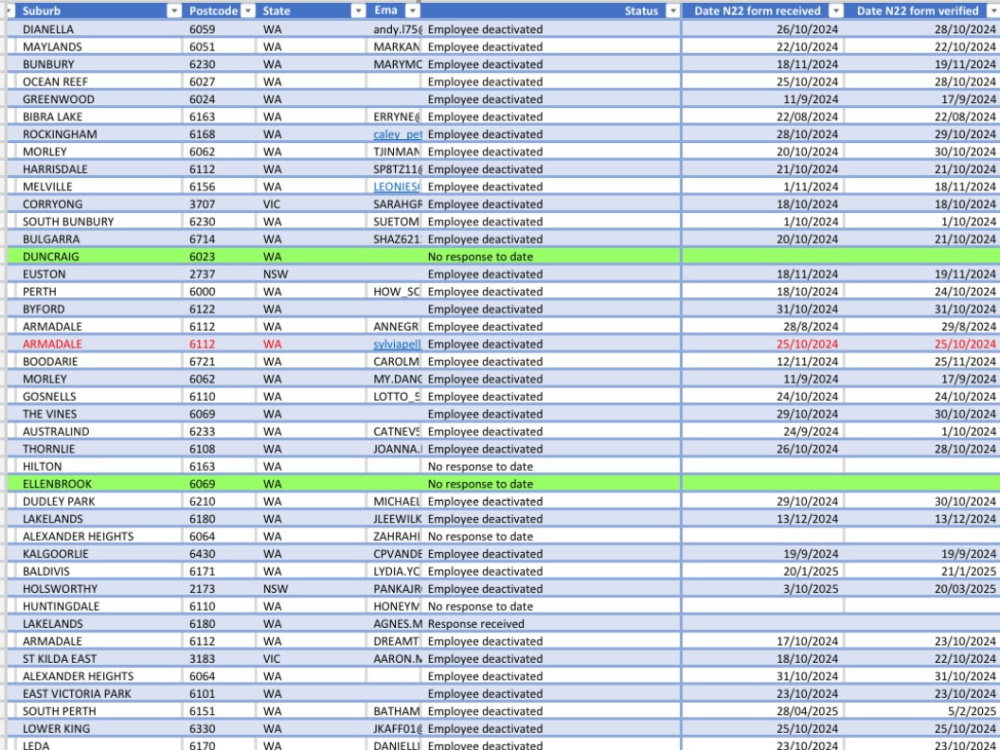
Task: Select the 3/10/2025 received date cell
Action: (763, 589)
